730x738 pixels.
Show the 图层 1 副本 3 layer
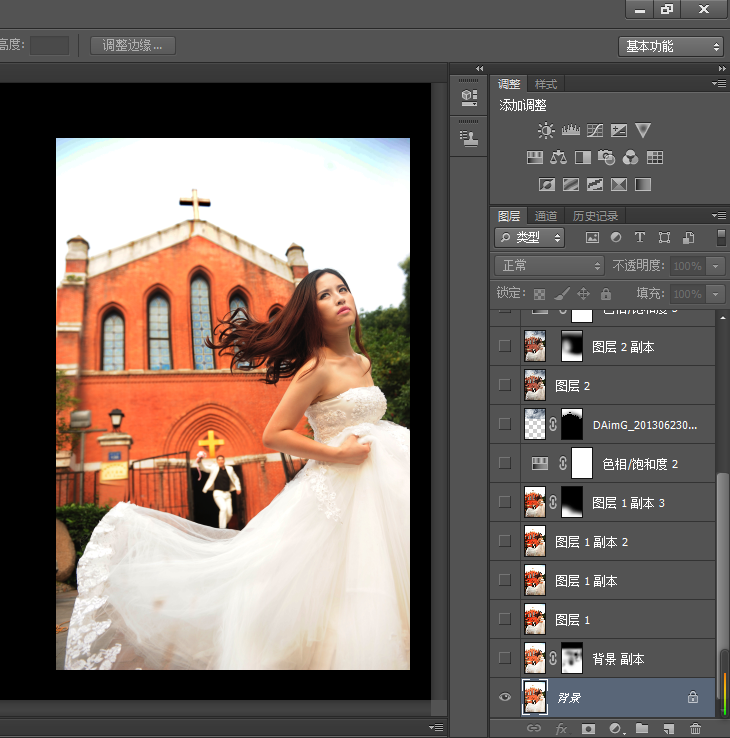click(505, 502)
